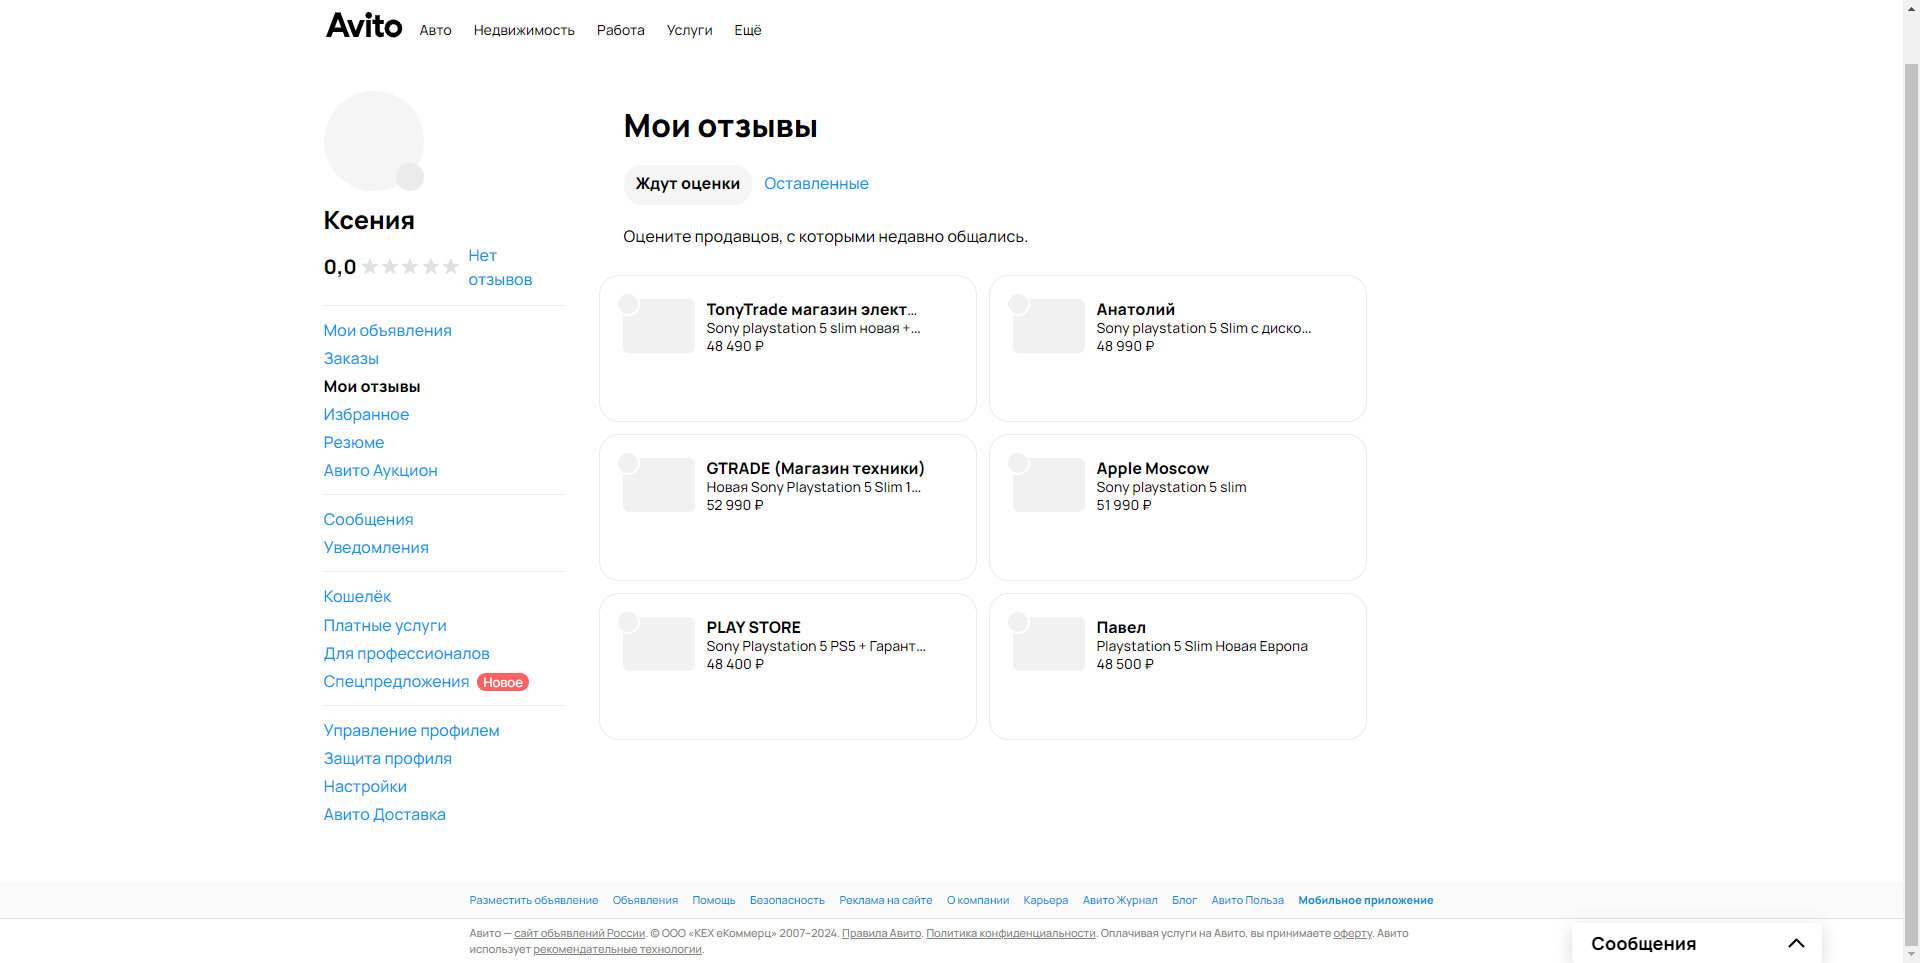The width and height of the screenshot is (1920, 963).
Task: Open рекомендательные технологии link
Action: point(618,950)
